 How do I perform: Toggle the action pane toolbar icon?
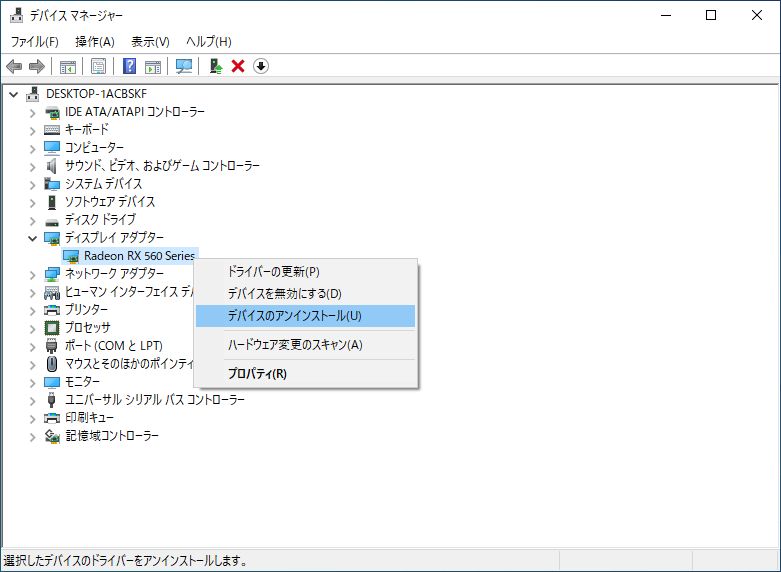pyautogui.click(x=153, y=66)
